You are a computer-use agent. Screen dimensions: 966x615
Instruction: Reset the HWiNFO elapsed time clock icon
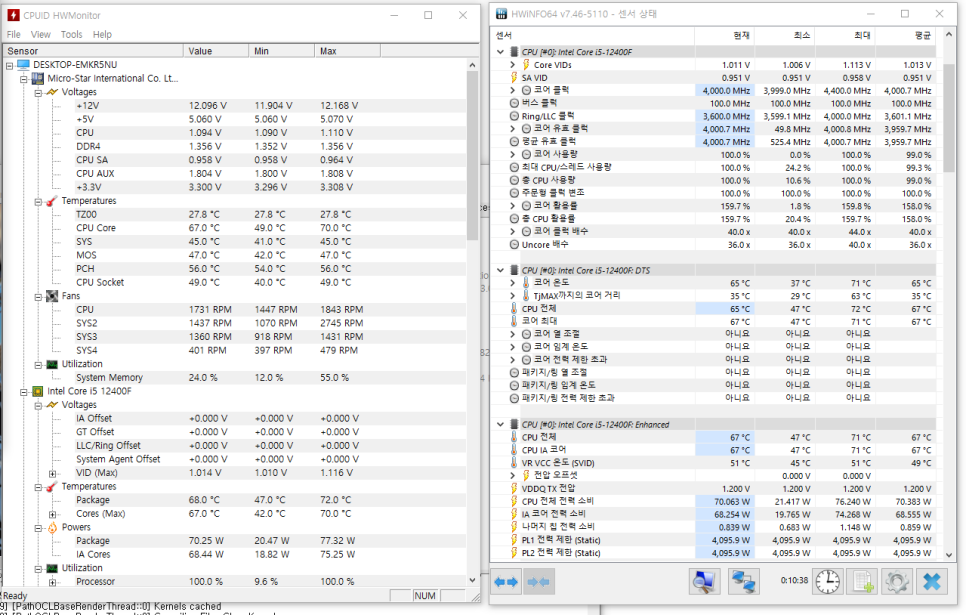tap(827, 582)
